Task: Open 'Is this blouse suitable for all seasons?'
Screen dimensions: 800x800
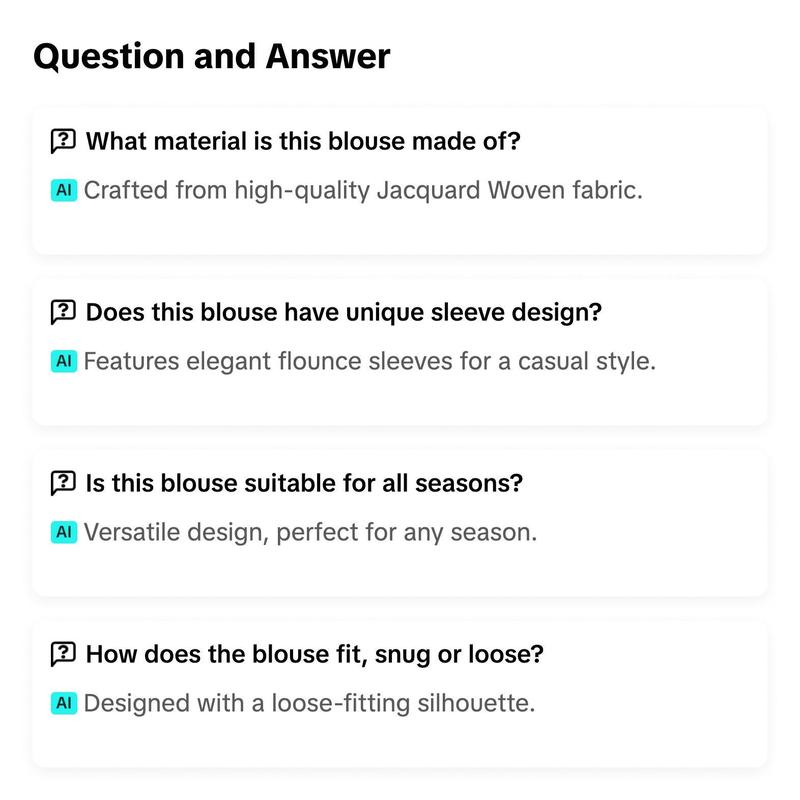Action: point(304,483)
